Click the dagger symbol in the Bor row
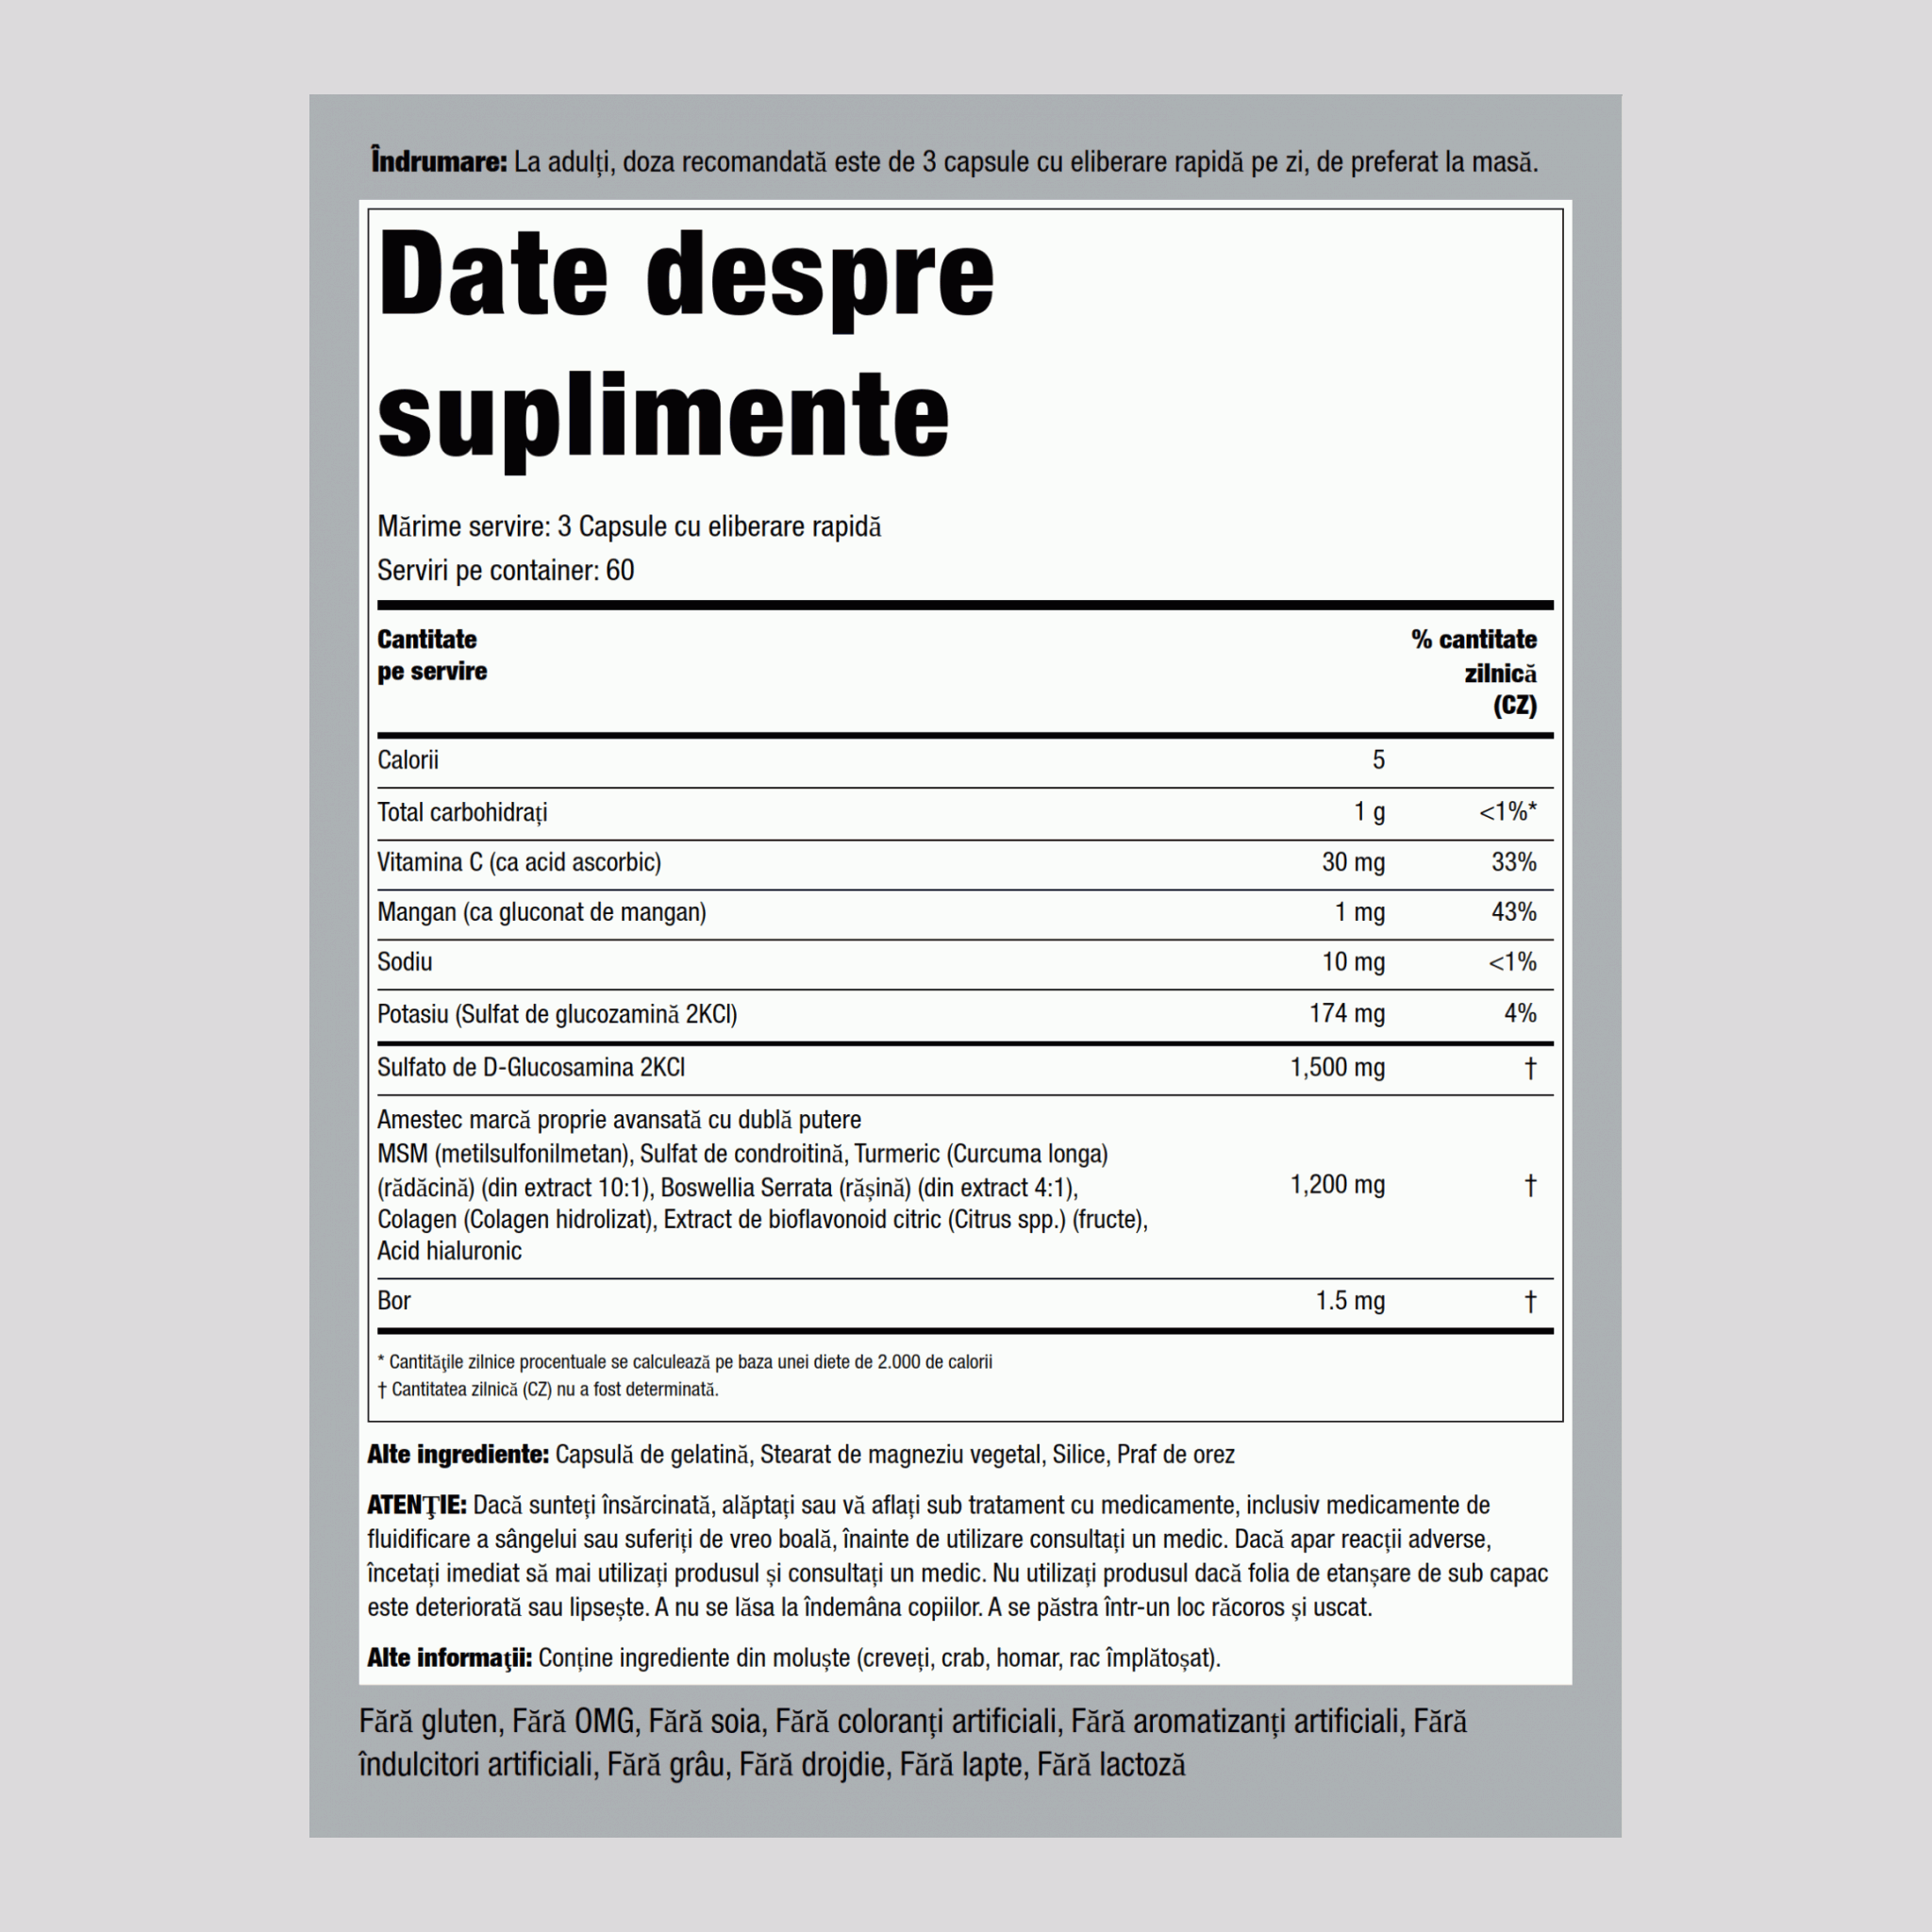Screen dimensions: 1932x1932 [1530, 1301]
